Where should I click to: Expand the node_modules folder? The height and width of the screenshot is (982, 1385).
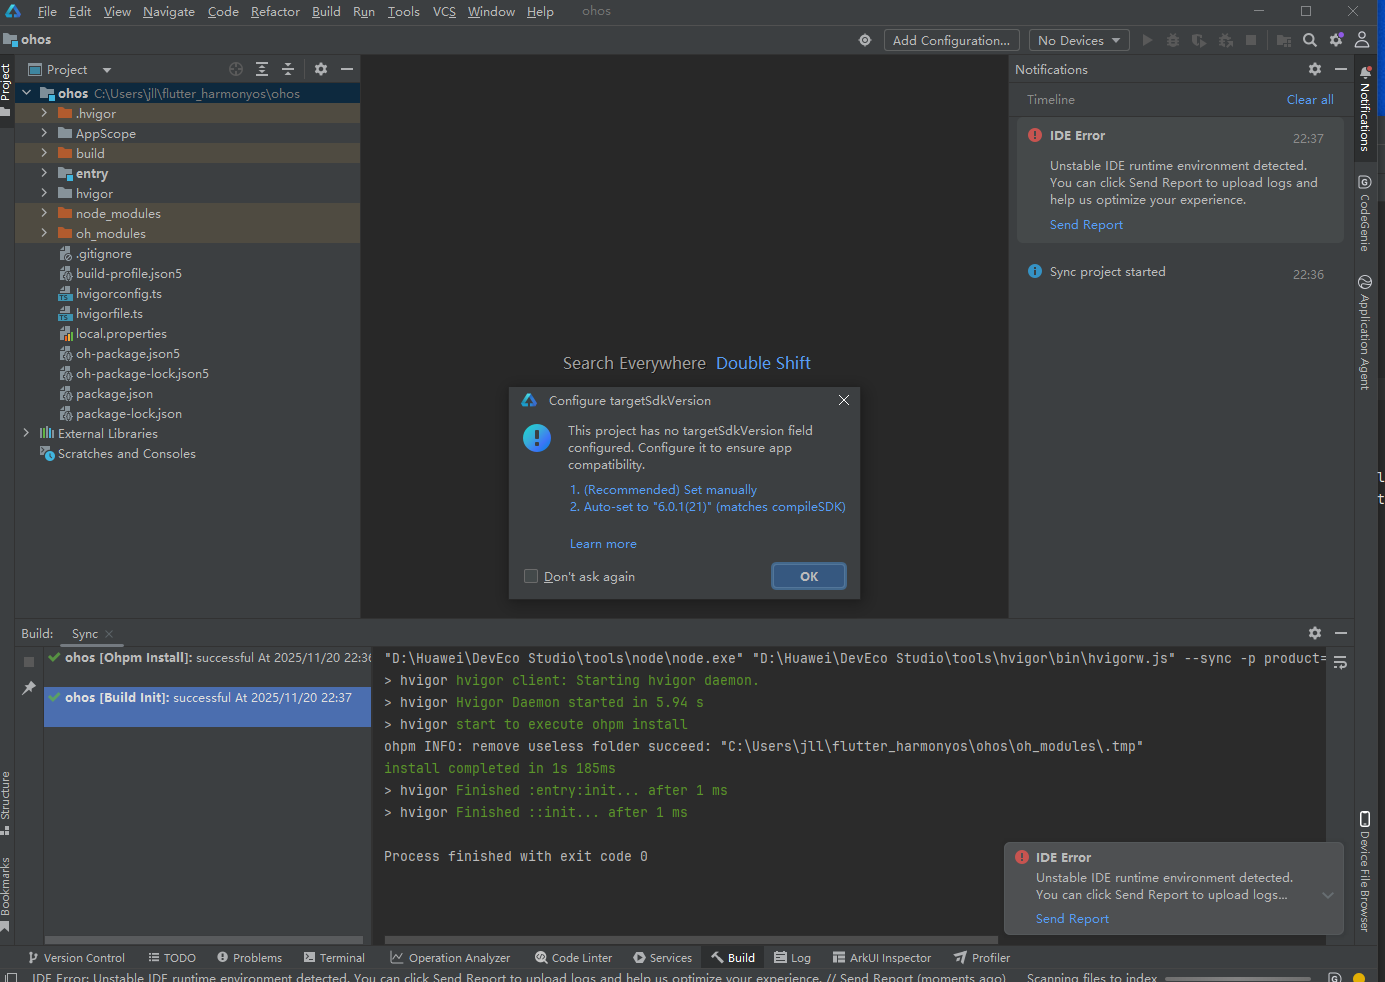coord(44,213)
